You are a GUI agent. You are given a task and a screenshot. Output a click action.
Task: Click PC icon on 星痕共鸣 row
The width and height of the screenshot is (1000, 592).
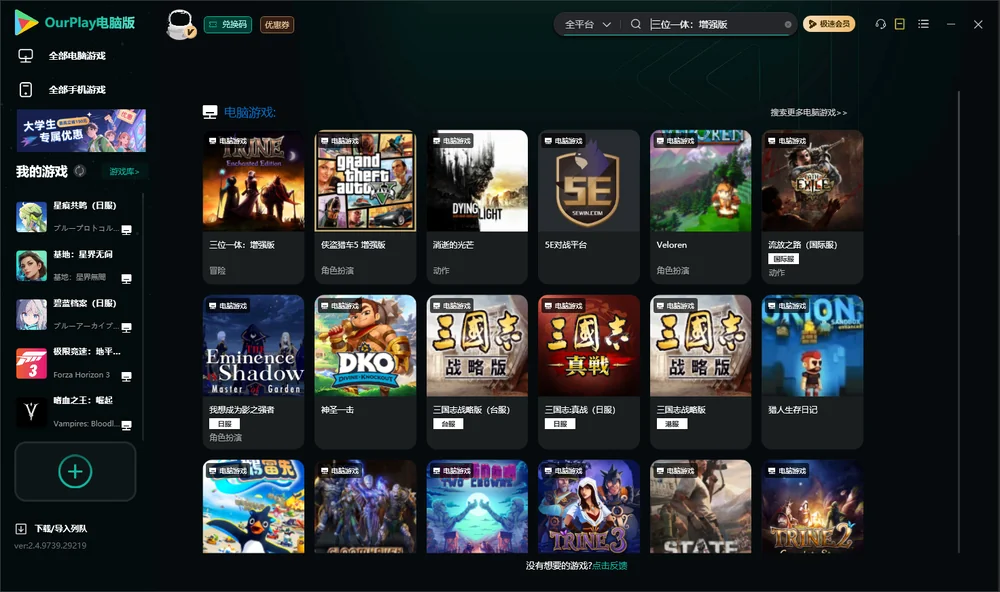(x=126, y=230)
